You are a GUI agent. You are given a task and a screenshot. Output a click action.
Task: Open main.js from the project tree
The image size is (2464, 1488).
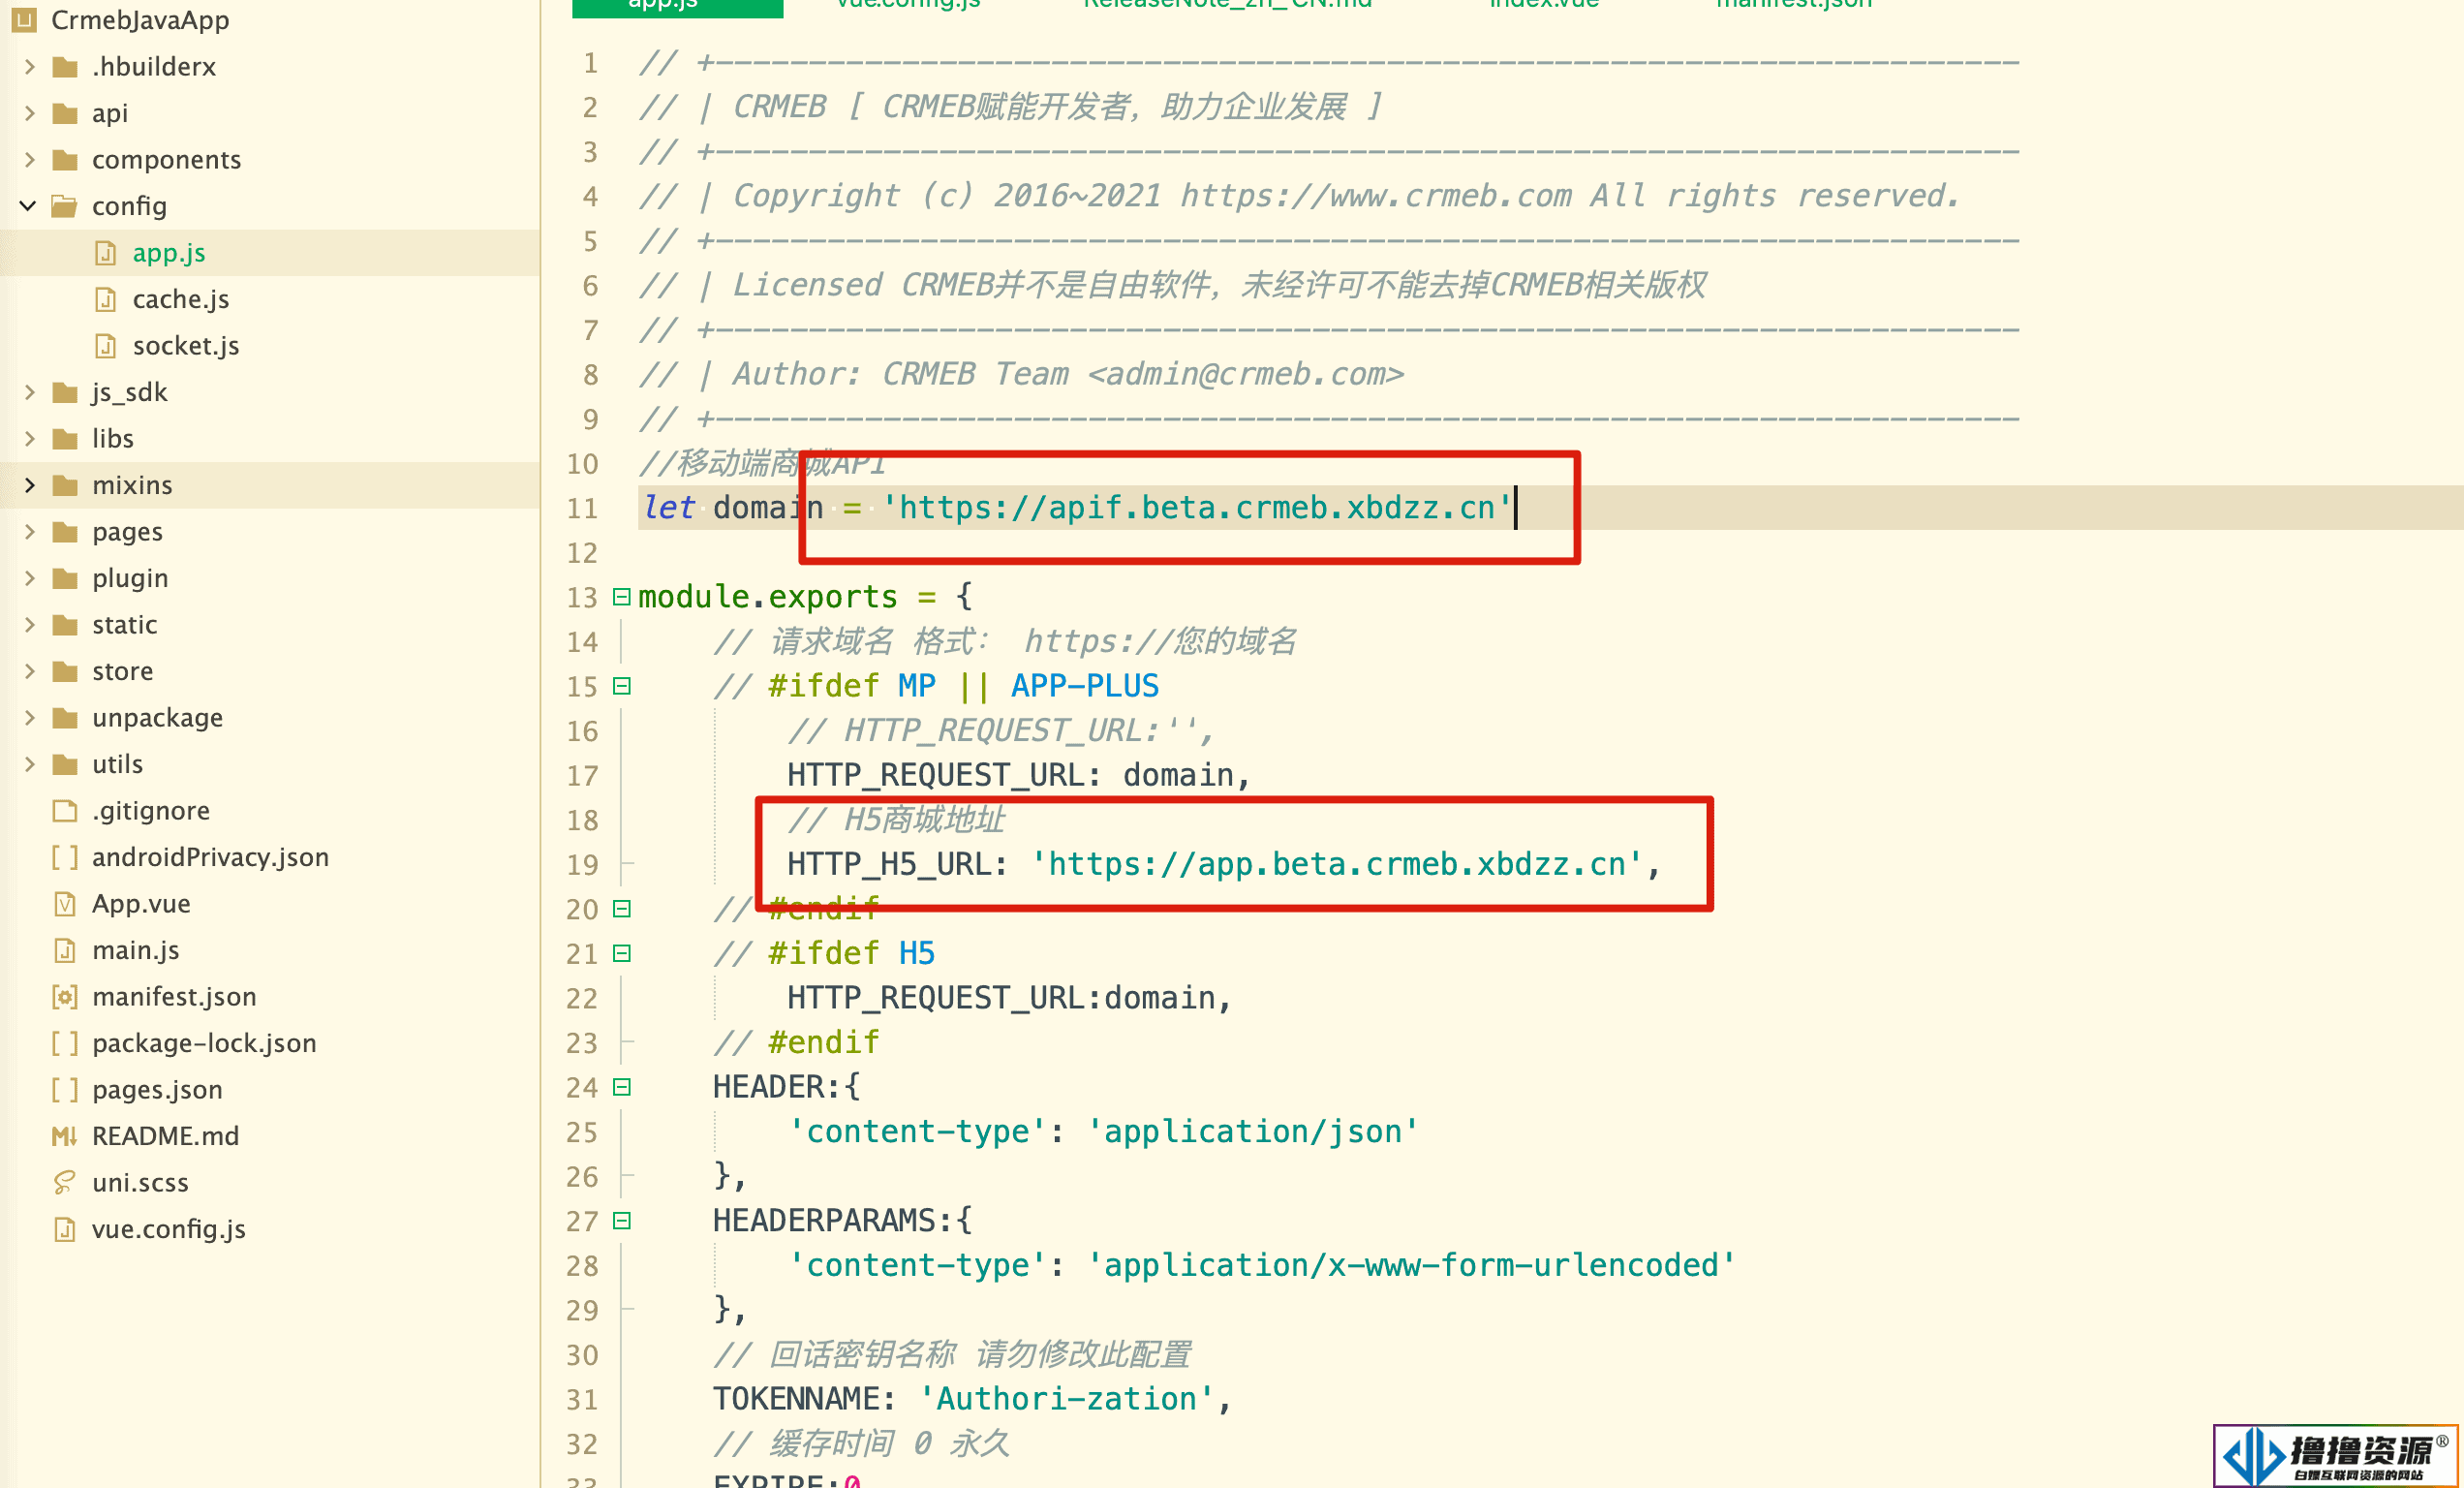tap(136, 950)
